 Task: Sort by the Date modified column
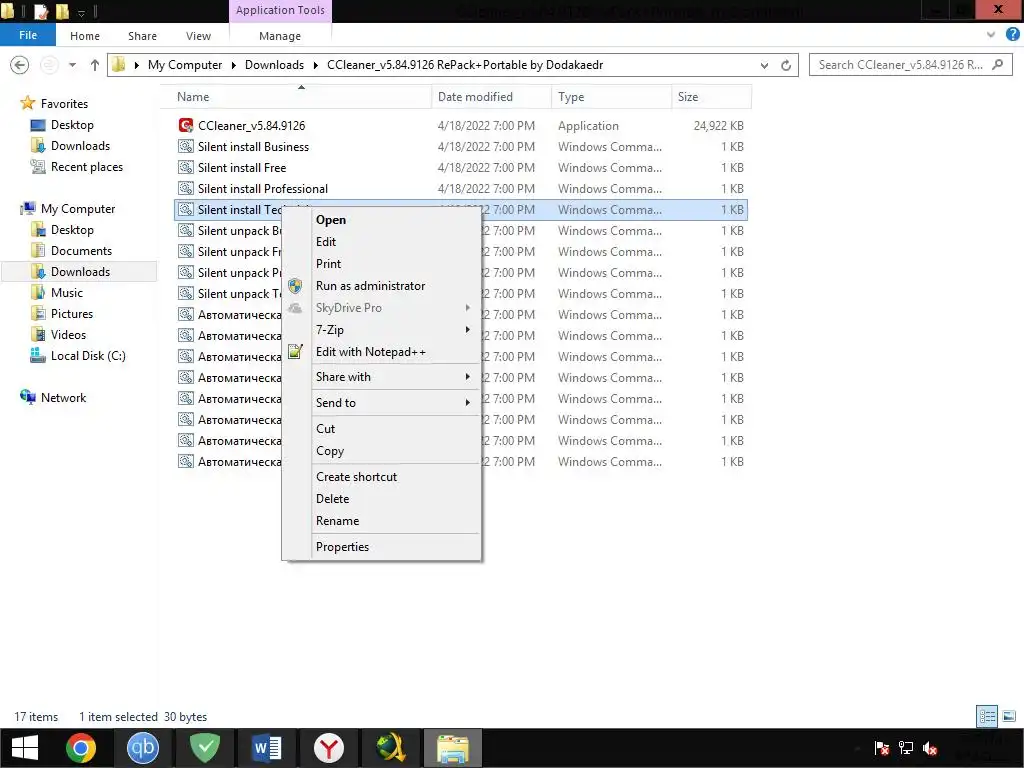[x=491, y=97]
